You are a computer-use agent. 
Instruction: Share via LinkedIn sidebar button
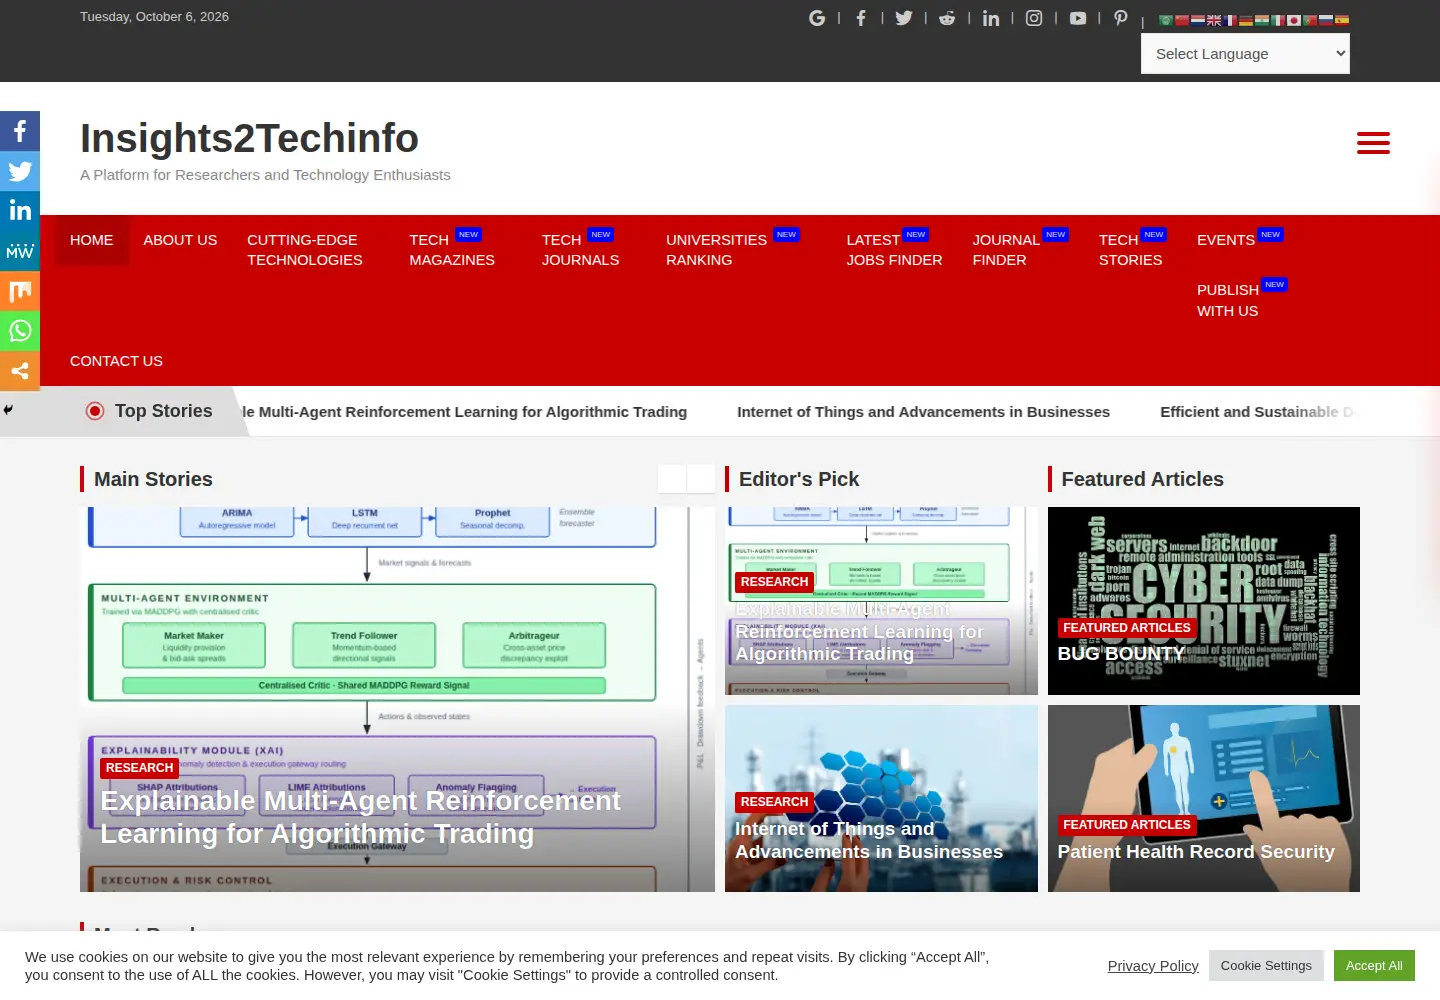click(x=20, y=211)
